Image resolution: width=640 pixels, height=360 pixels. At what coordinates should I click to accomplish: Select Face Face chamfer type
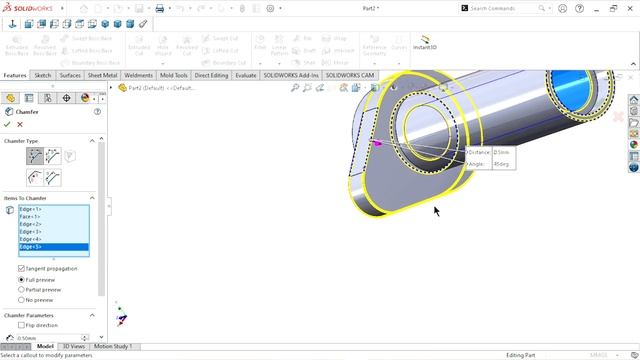[x=53, y=178]
